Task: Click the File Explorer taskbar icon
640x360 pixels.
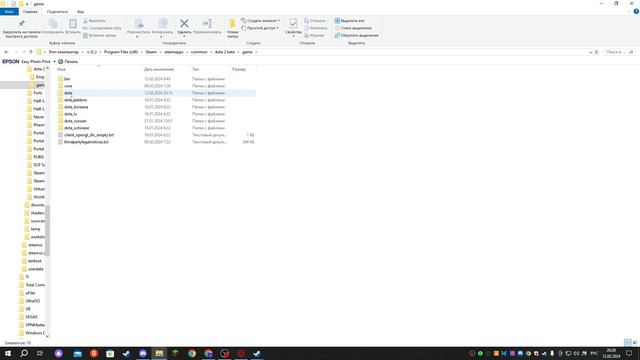Action: (159, 353)
